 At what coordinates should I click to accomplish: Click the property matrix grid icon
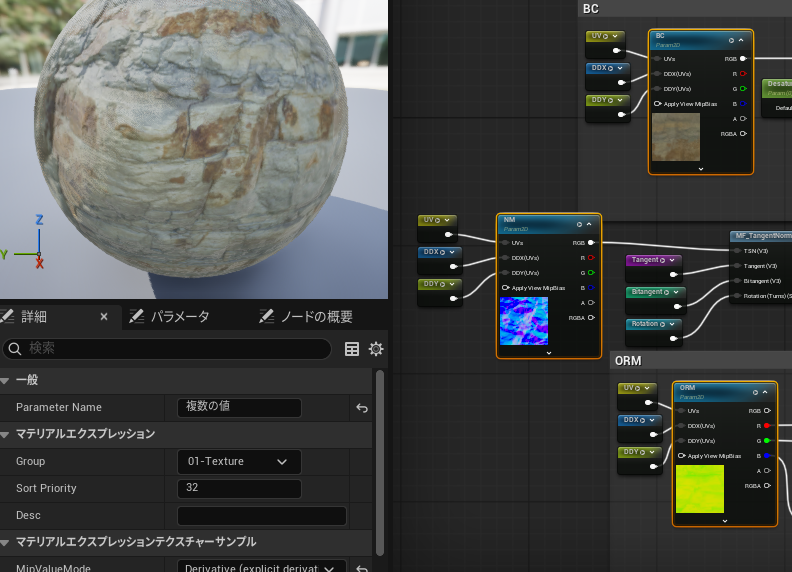pyautogui.click(x=352, y=349)
